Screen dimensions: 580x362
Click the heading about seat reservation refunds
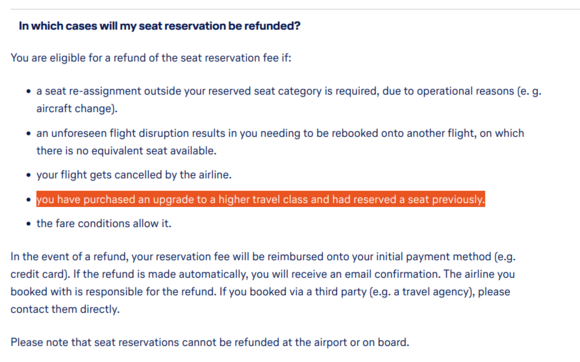(x=159, y=26)
